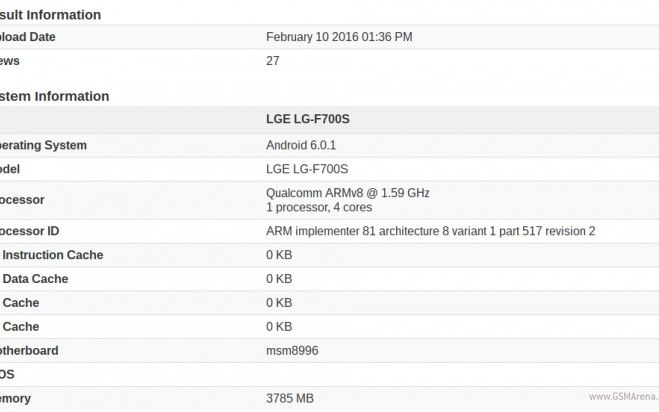Select the Data Cache 0 KB value
The image size is (659, 412).
(279, 279)
